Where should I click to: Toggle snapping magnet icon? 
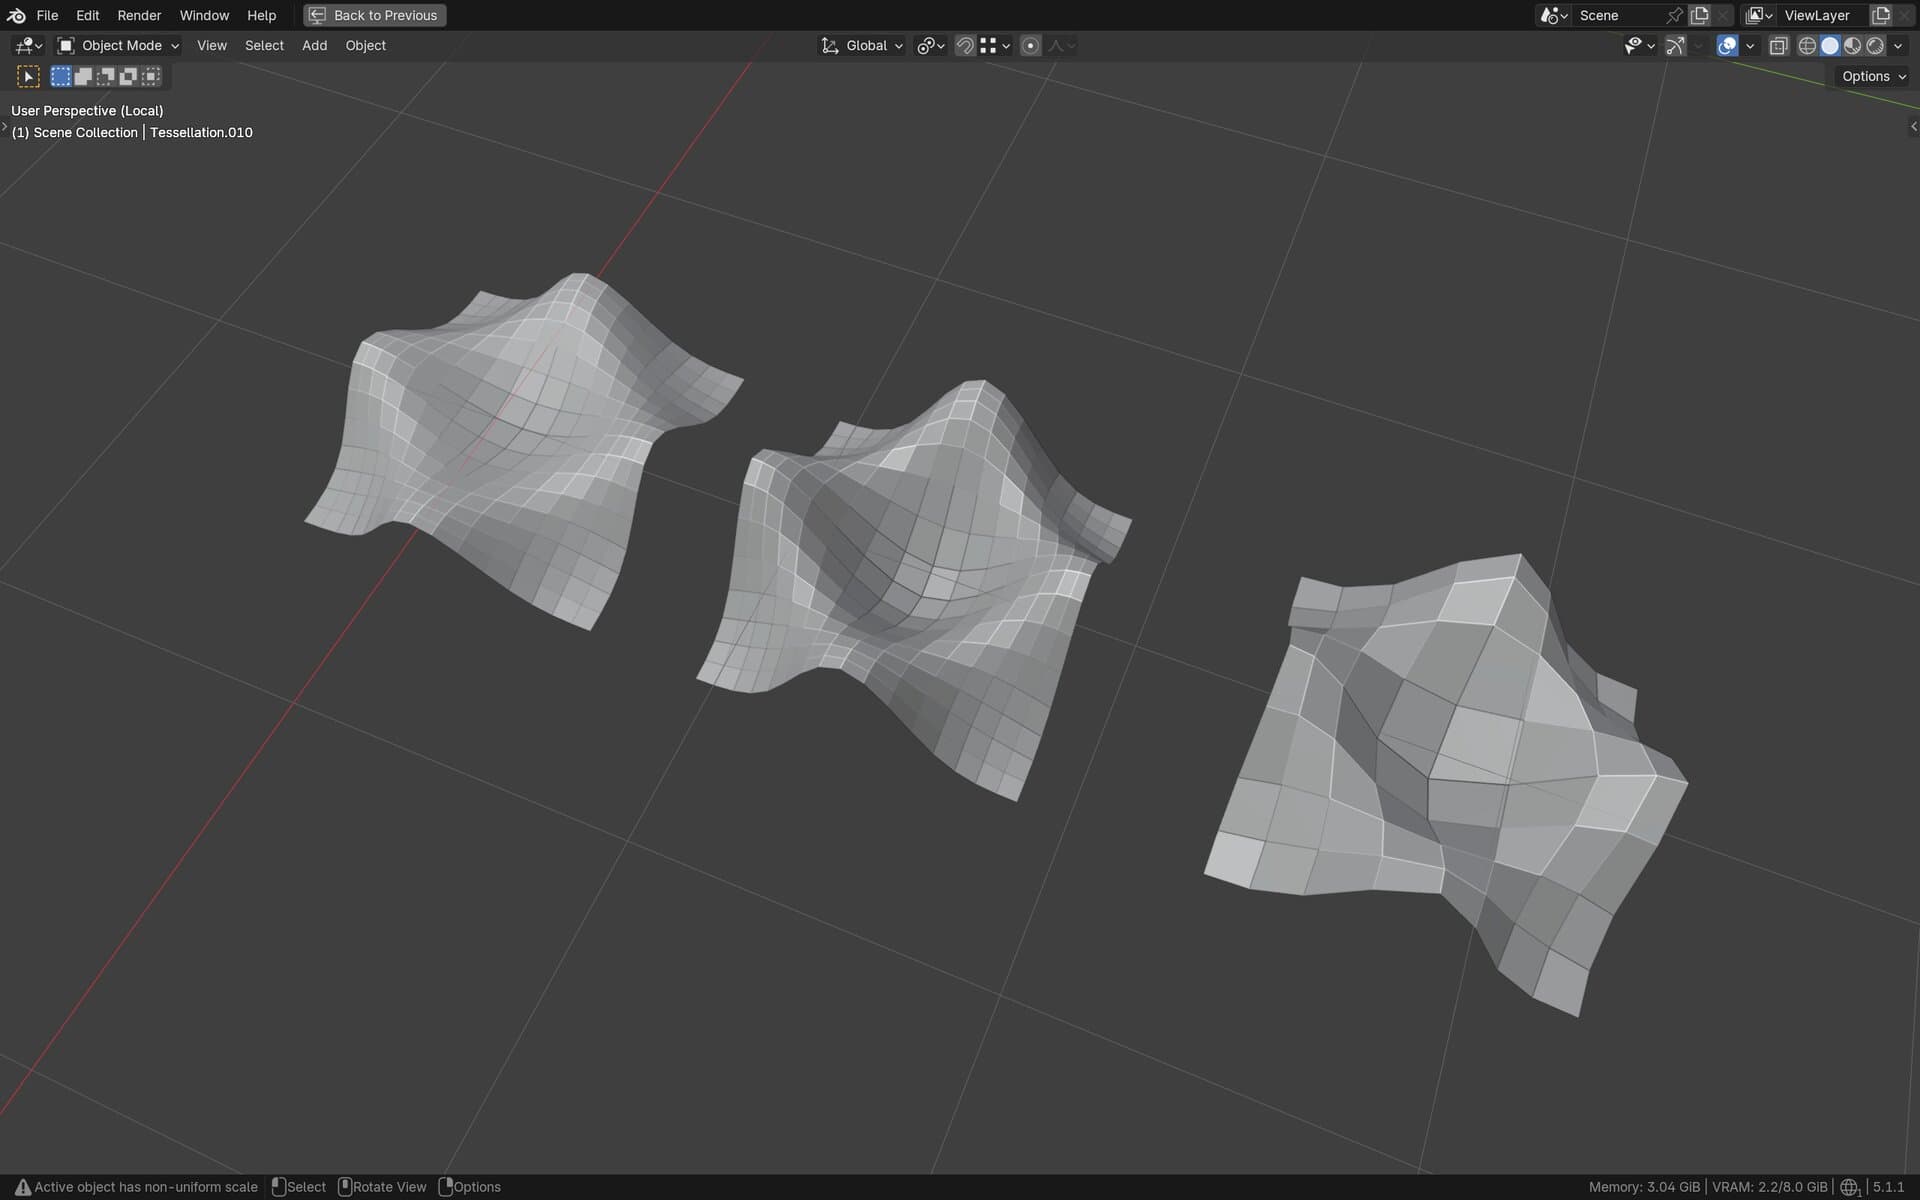click(964, 46)
